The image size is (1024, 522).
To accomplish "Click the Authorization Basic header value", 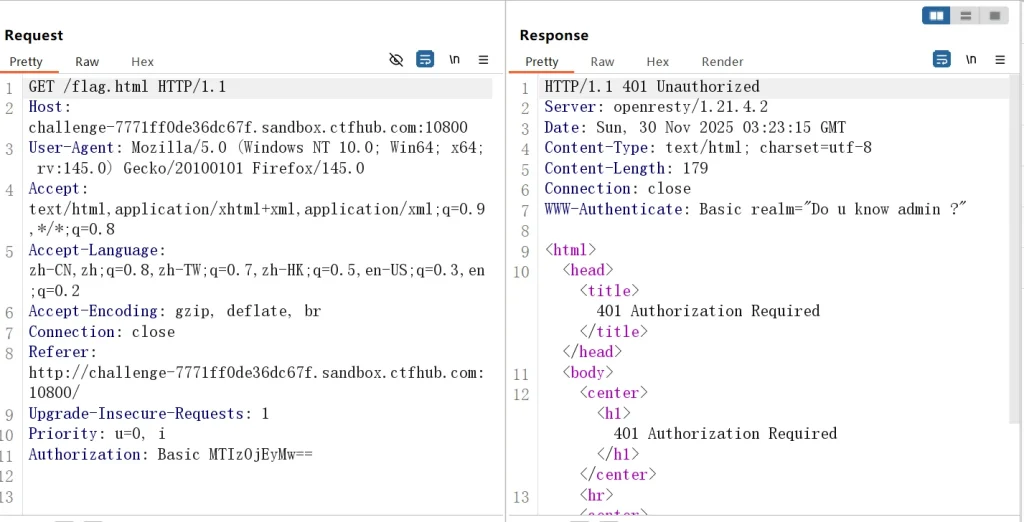I will click(x=235, y=454).
